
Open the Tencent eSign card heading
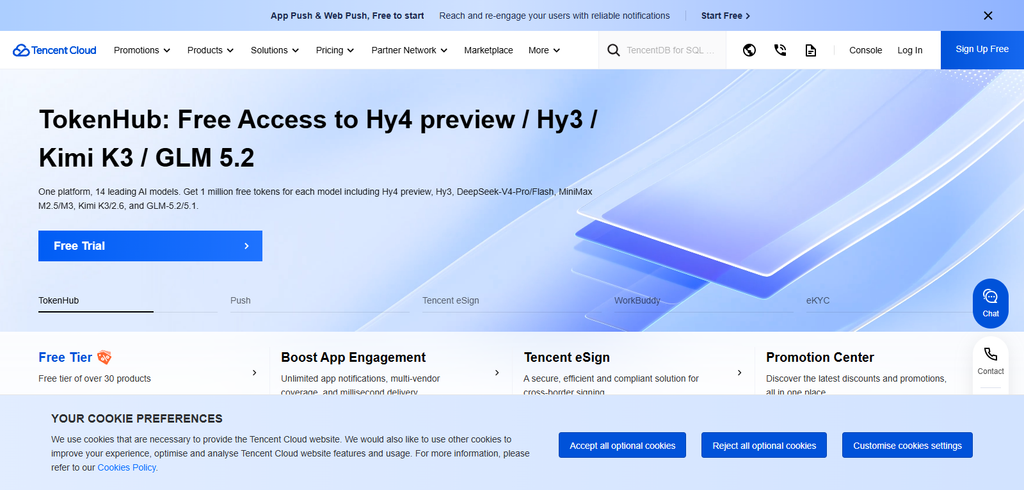tap(567, 357)
